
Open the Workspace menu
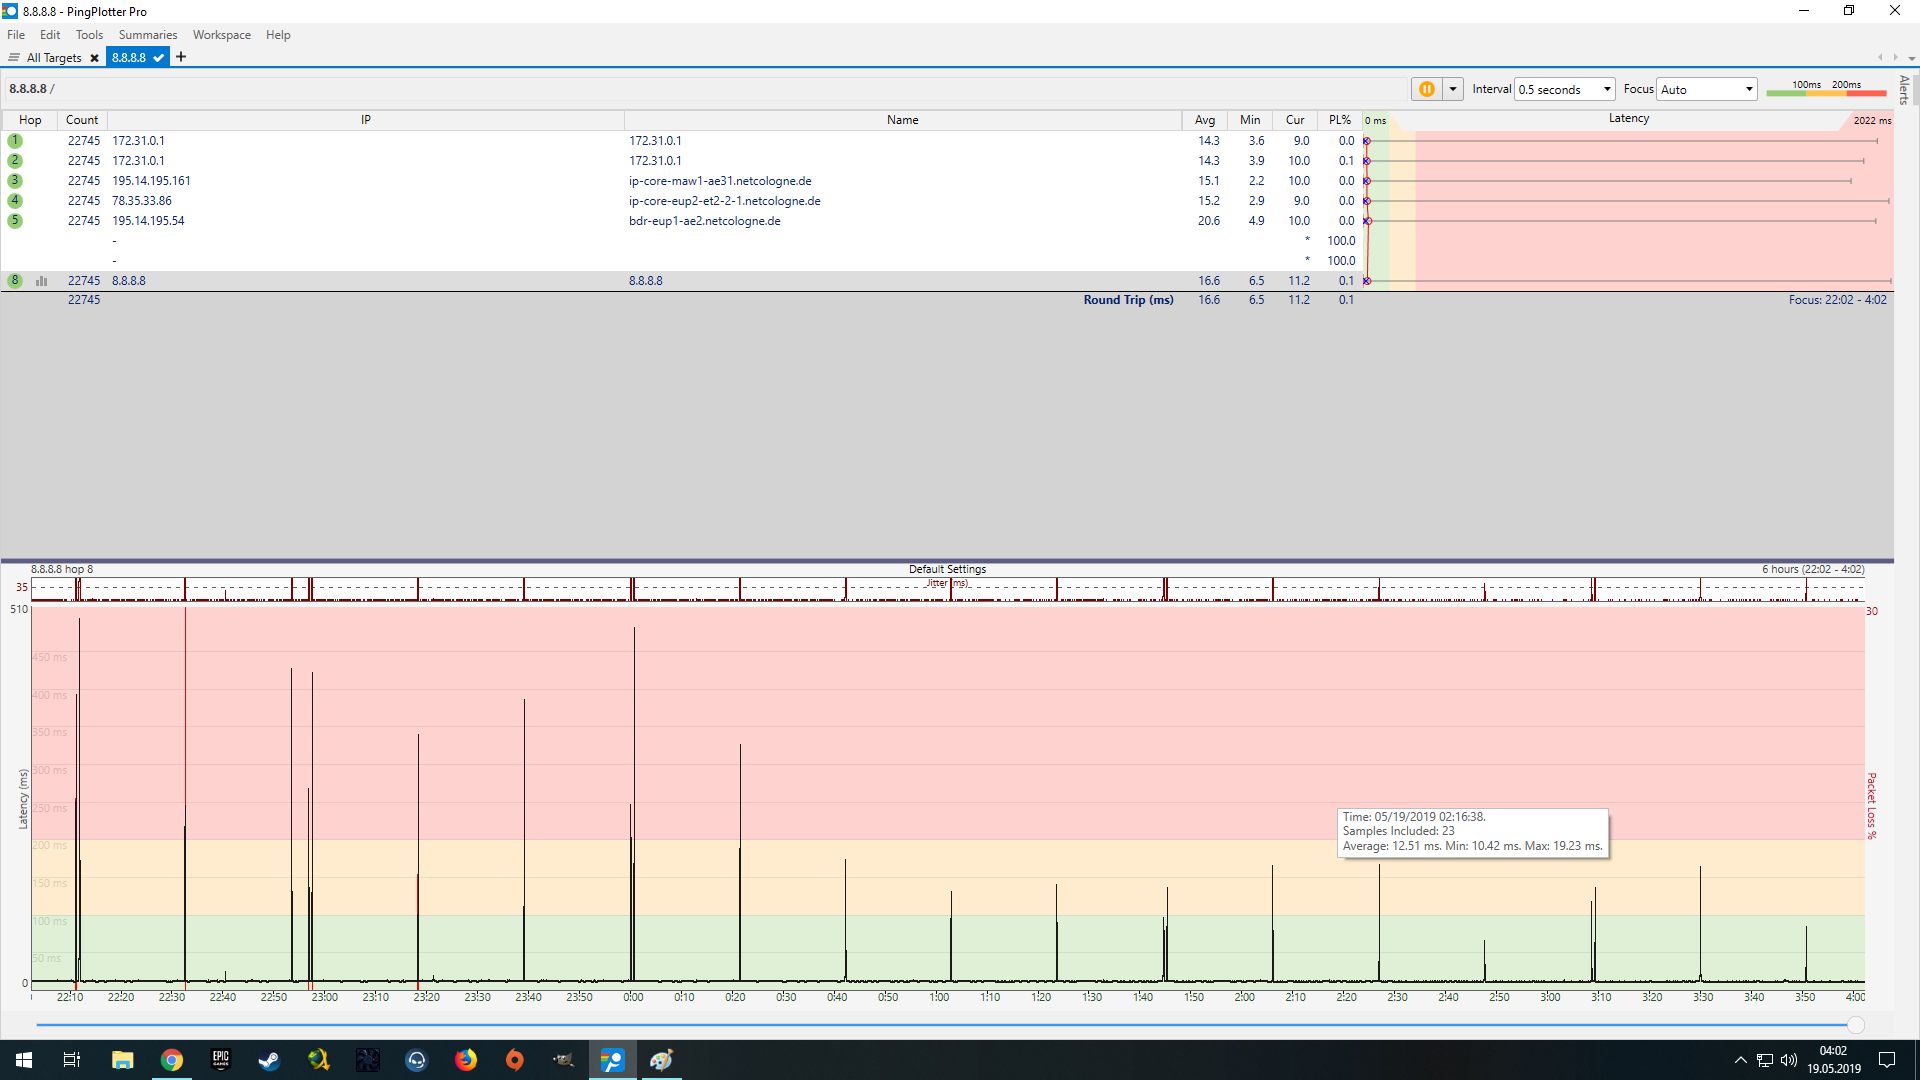[x=221, y=35]
